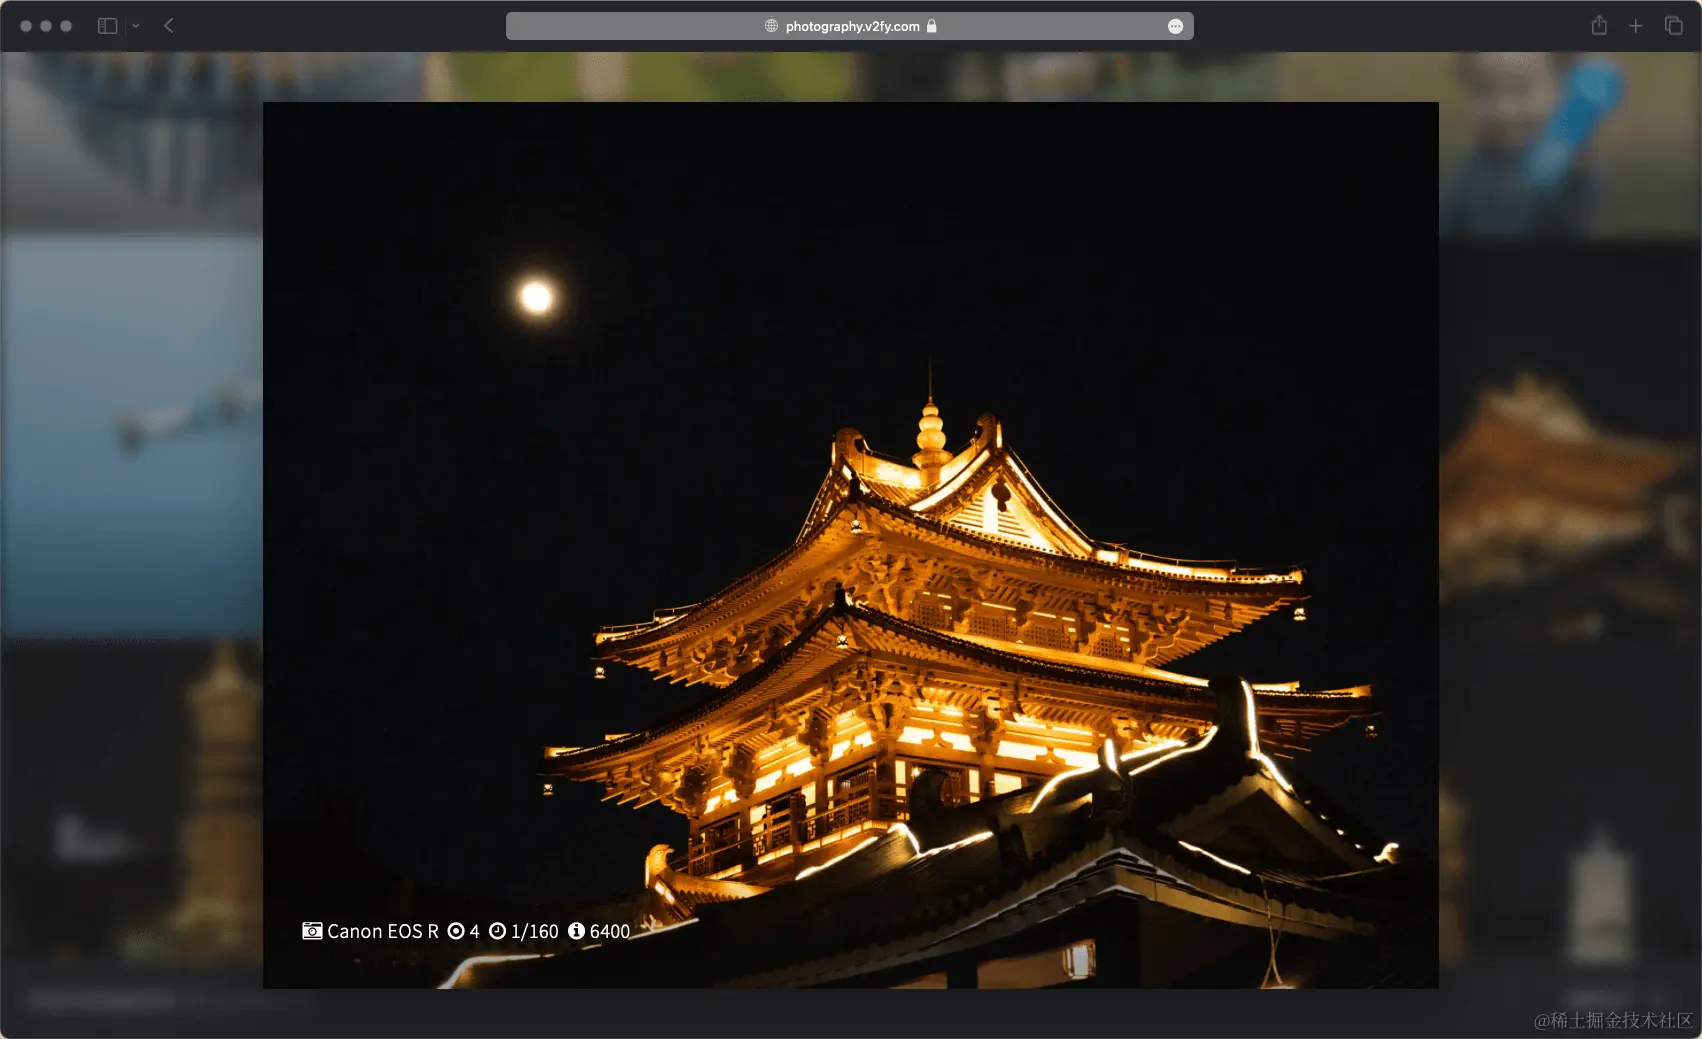Open the page options ellipsis in address bar
The image size is (1702, 1039).
[x=1175, y=27]
